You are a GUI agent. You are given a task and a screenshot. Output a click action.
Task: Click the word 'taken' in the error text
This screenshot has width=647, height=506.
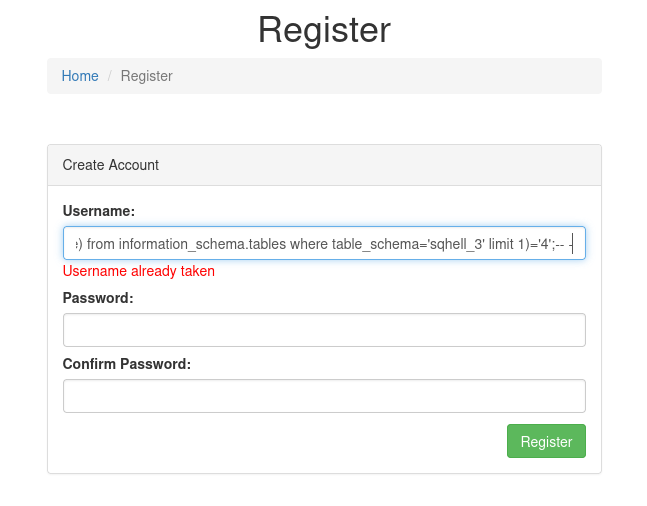[x=196, y=271]
